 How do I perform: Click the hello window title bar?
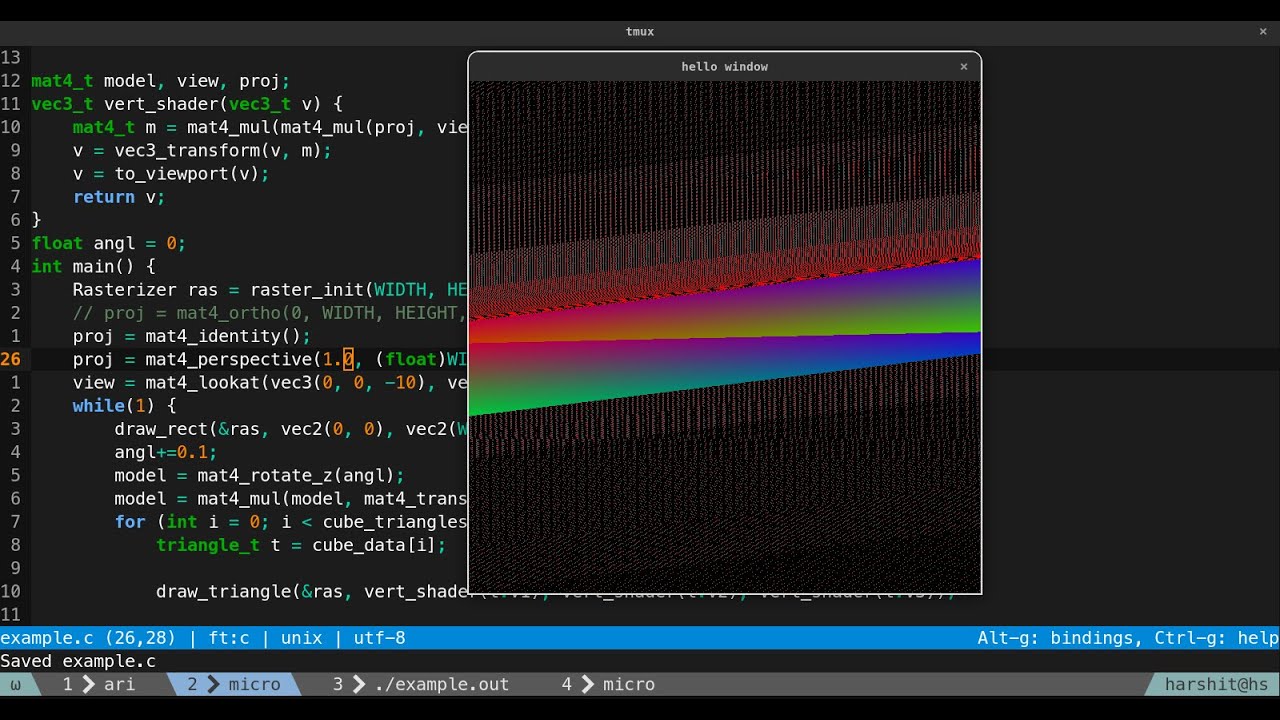point(724,67)
